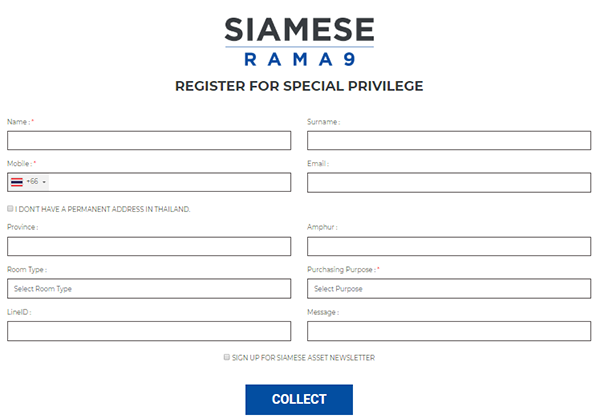Check the no permanent address in Thailand box

(10, 209)
